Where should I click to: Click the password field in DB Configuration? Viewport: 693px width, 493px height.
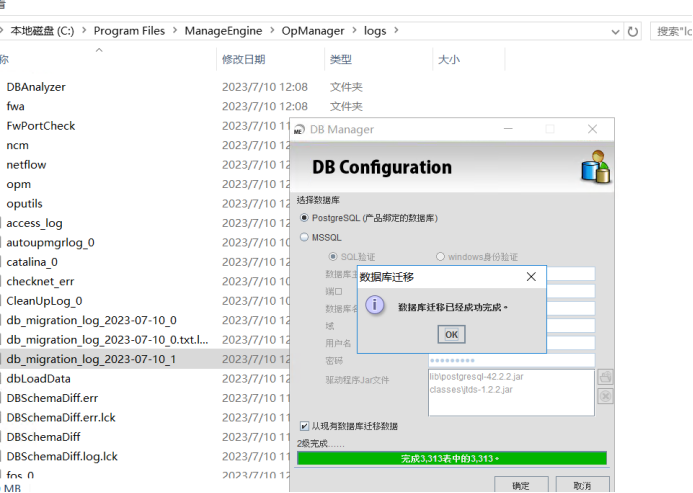tap(511, 360)
